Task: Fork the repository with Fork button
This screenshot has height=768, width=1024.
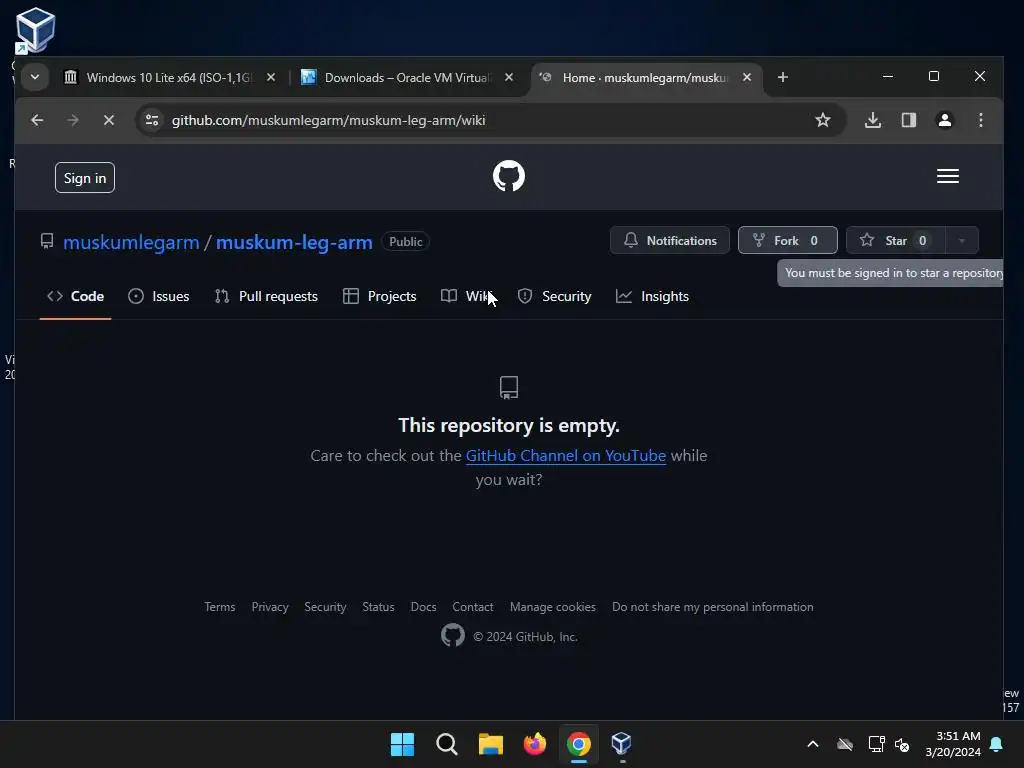Action: pyautogui.click(x=788, y=240)
